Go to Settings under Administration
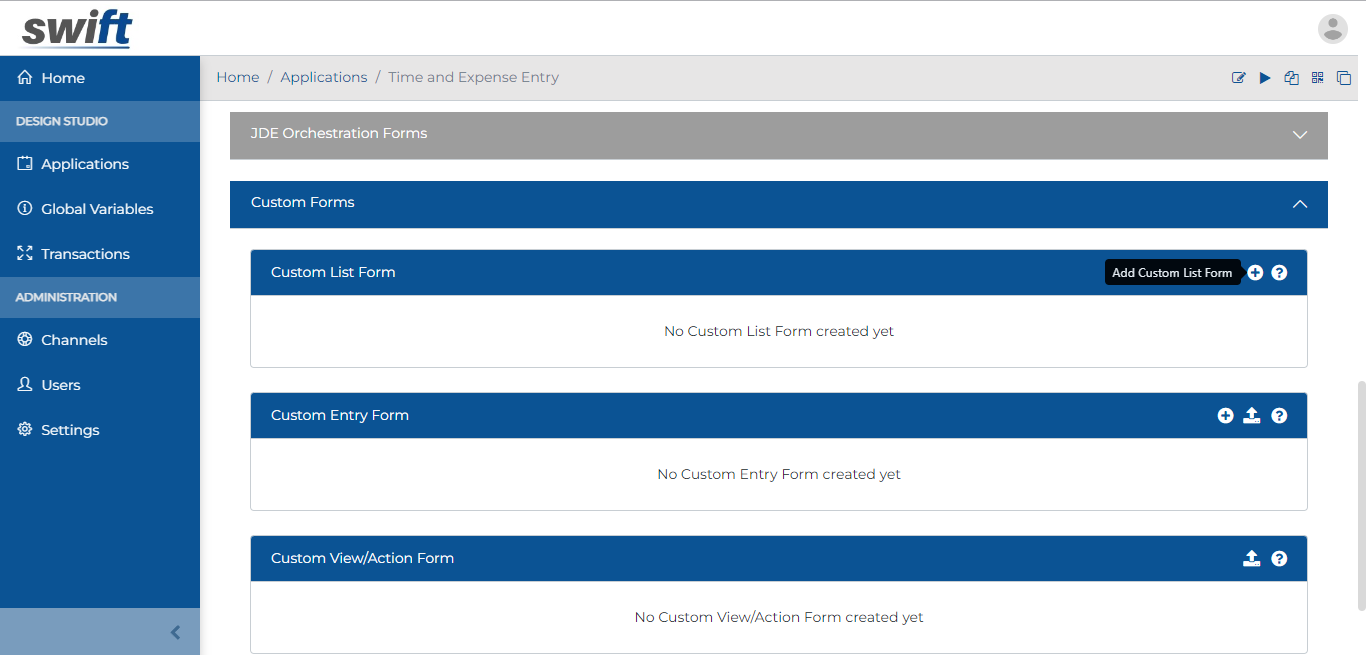Image resolution: width=1366 pixels, height=655 pixels. click(70, 429)
